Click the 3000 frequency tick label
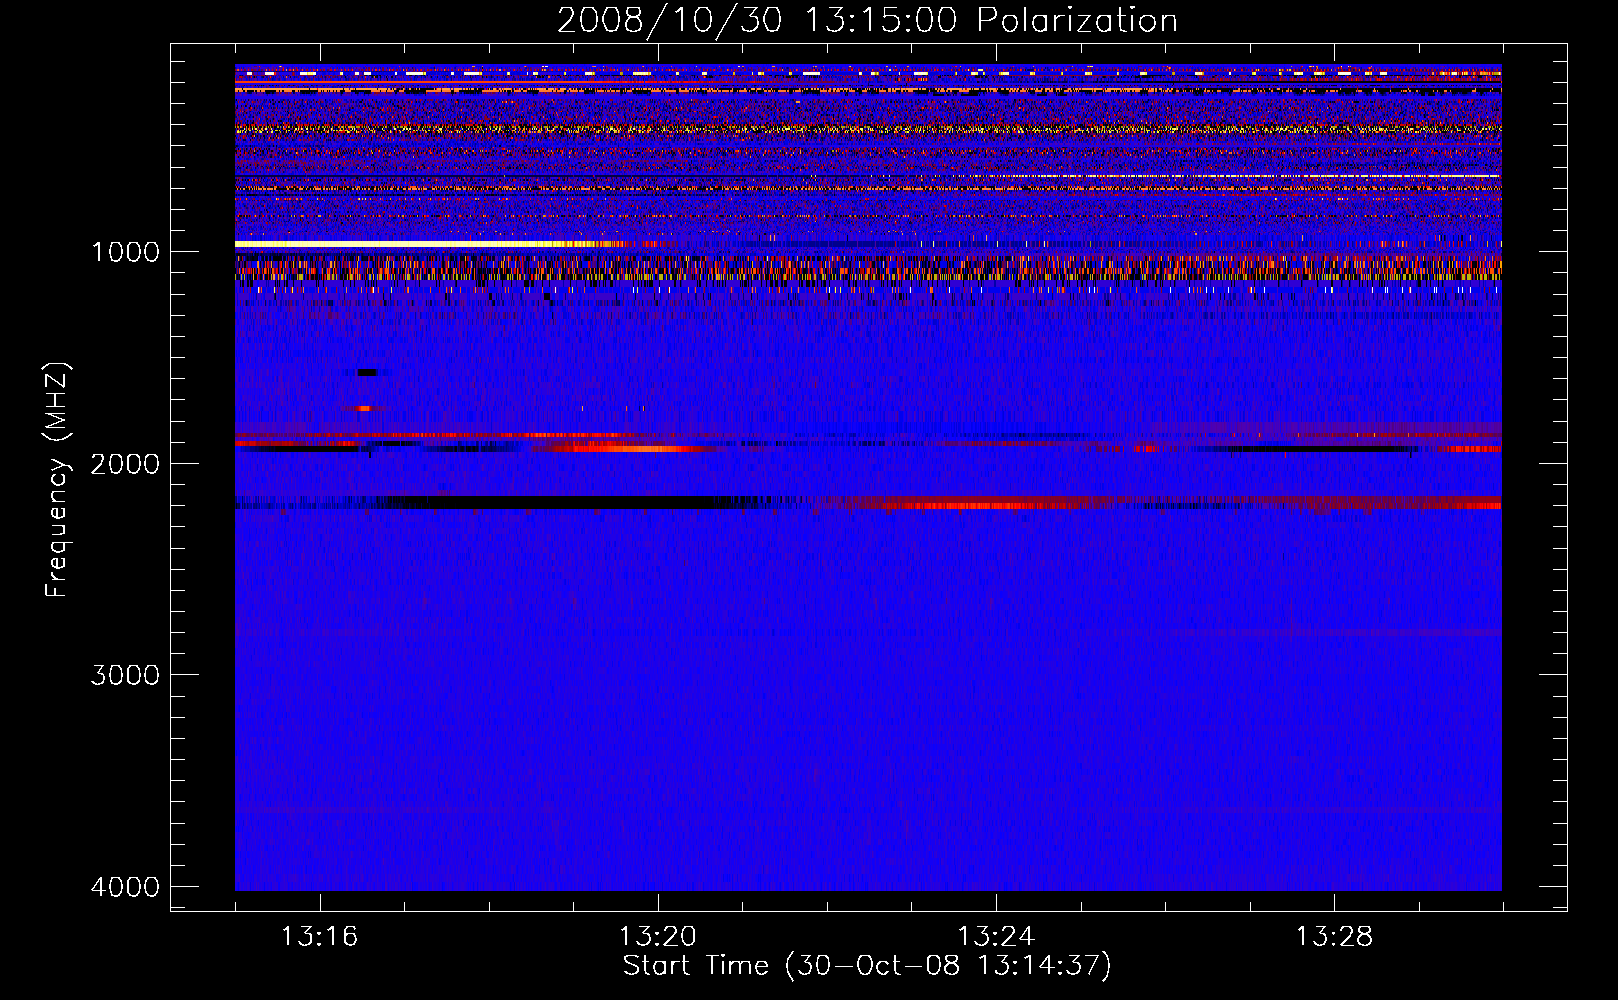The image size is (1618, 1000). (x=125, y=675)
